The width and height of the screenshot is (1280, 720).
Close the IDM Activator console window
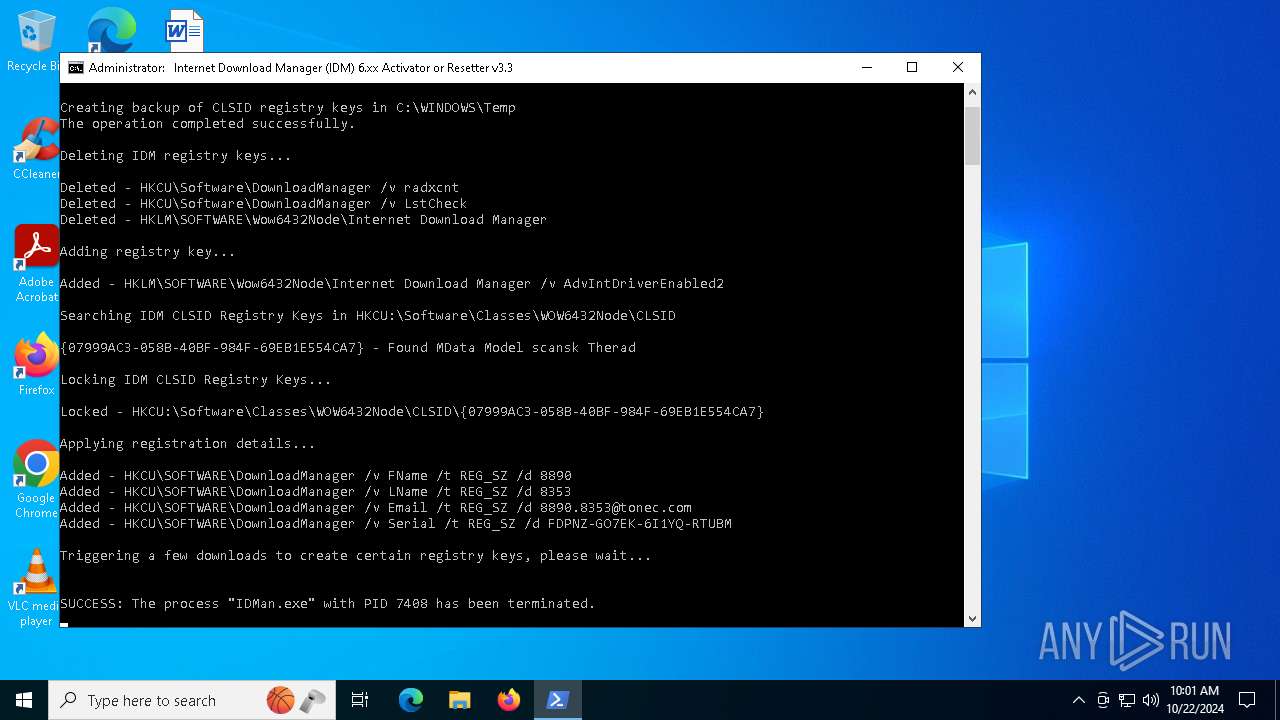[958, 67]
